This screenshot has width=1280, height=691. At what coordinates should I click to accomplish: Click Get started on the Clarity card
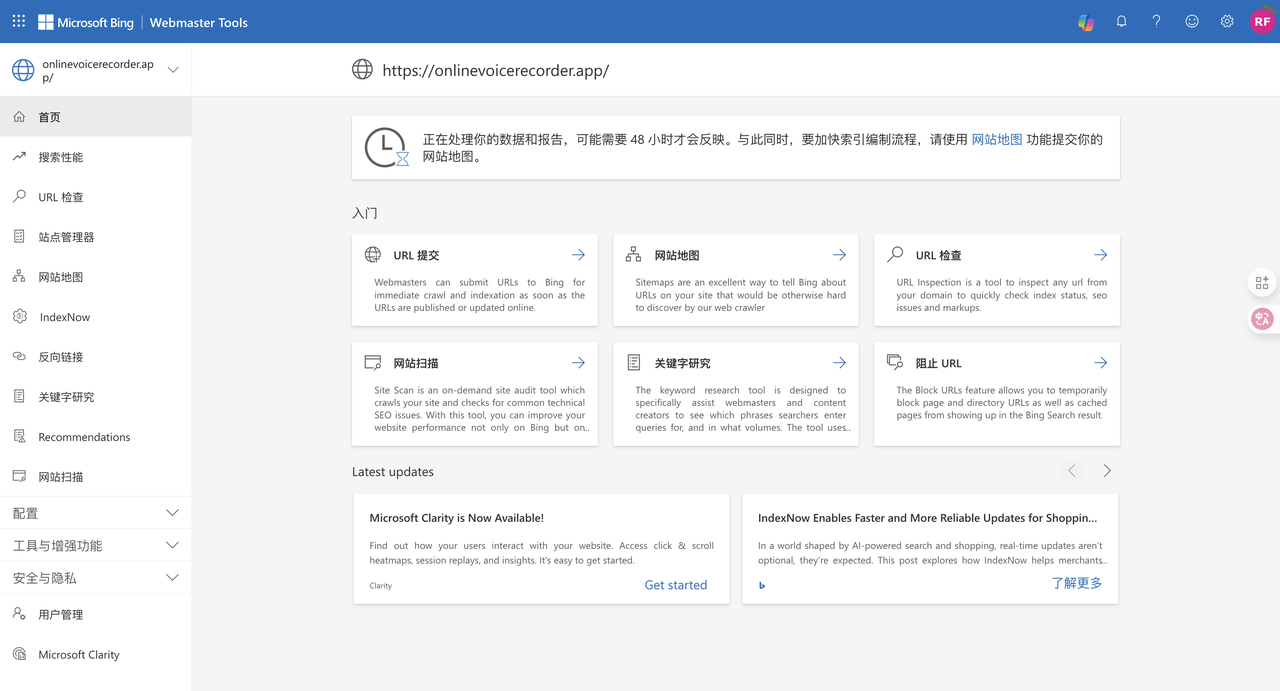(675, 585)
